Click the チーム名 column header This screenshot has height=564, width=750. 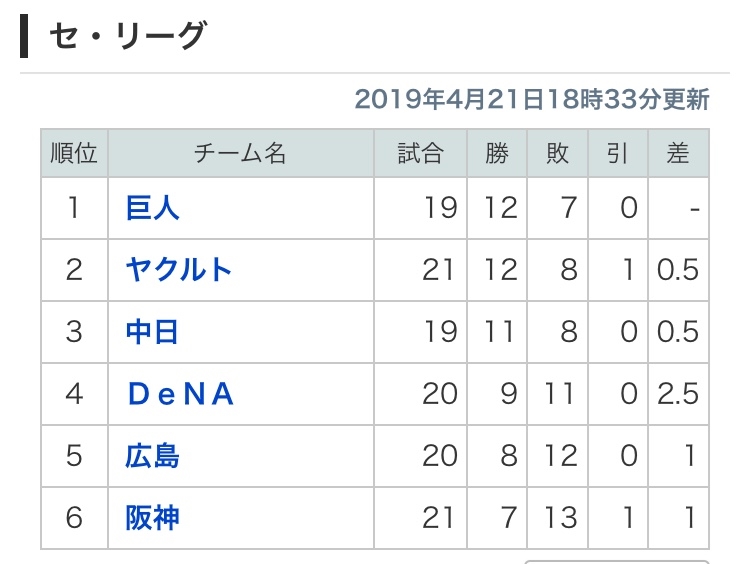click(241, 153)
